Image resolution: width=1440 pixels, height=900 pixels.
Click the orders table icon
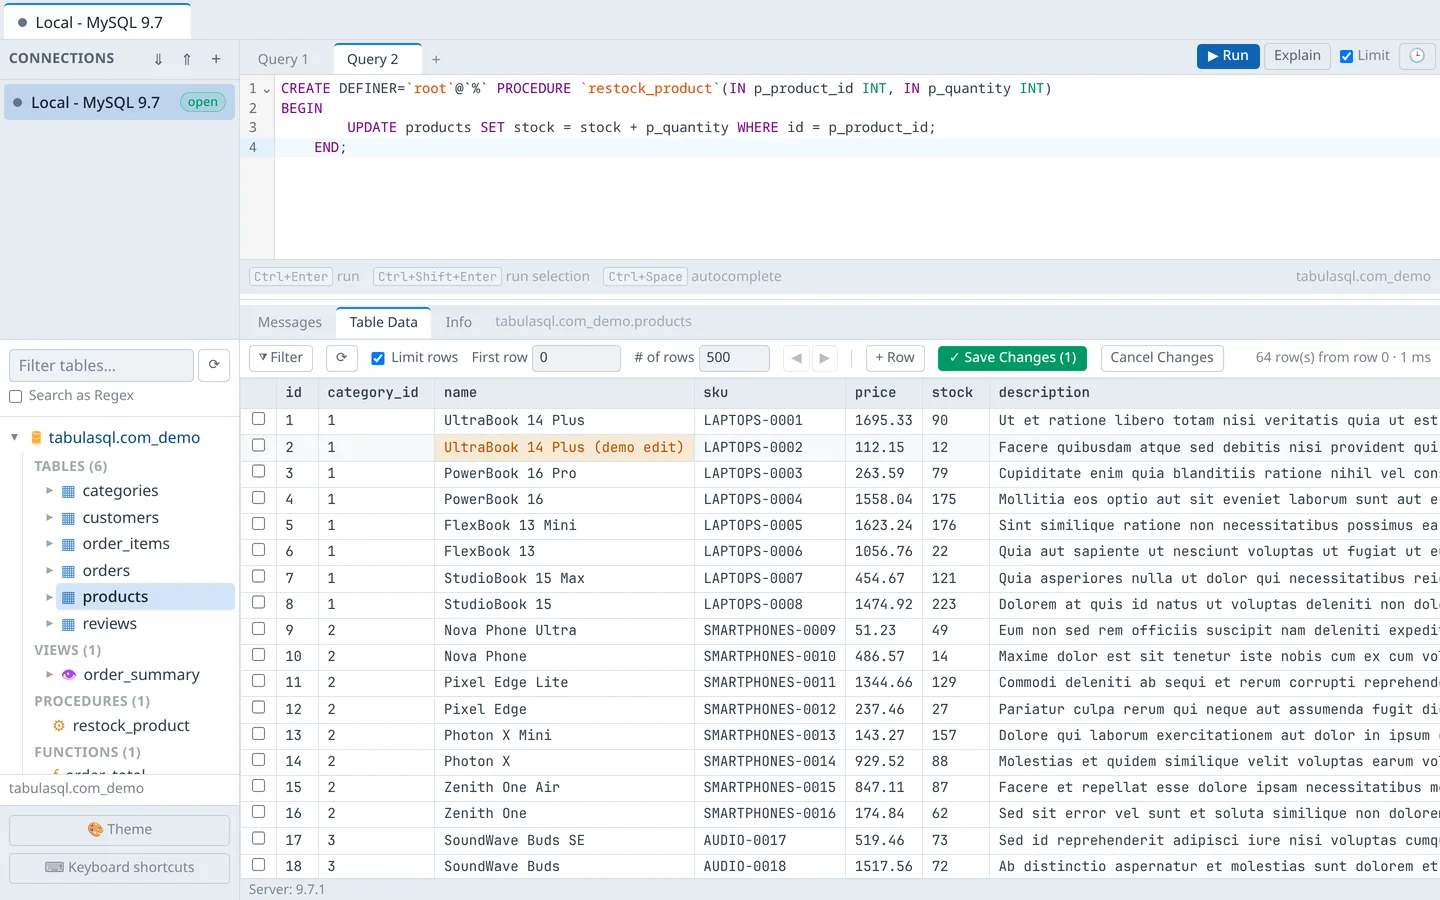click(69, 571)
